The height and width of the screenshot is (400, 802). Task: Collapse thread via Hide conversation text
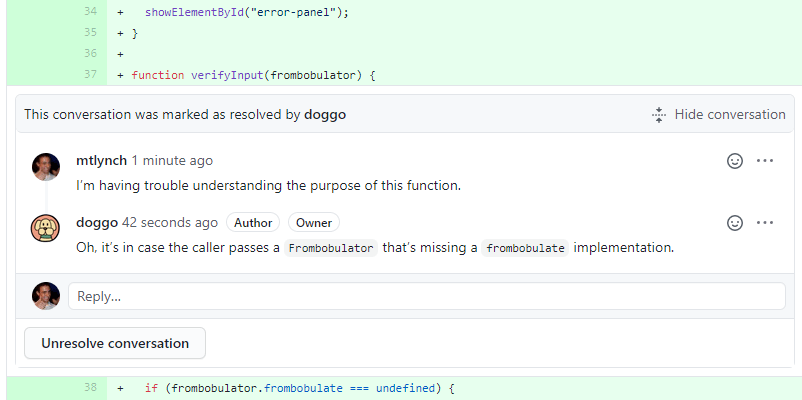(x=730, y=115)
